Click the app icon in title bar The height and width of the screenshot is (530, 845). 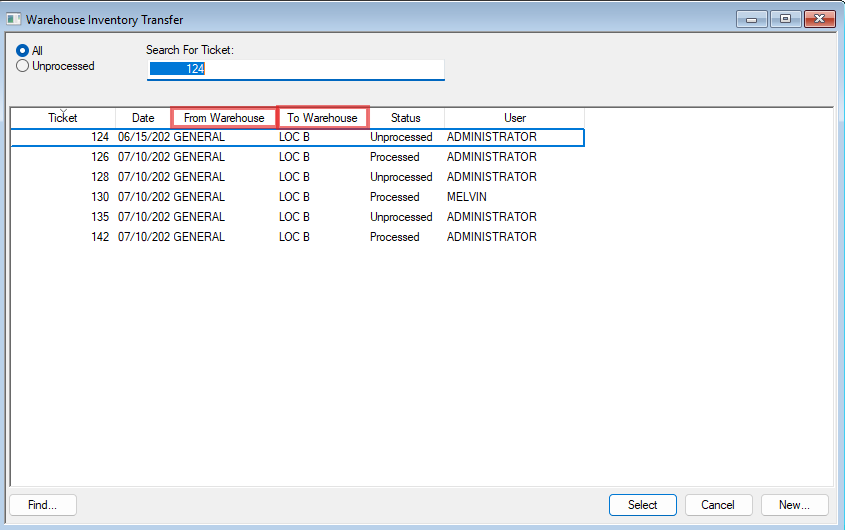(x=13, y=19)
